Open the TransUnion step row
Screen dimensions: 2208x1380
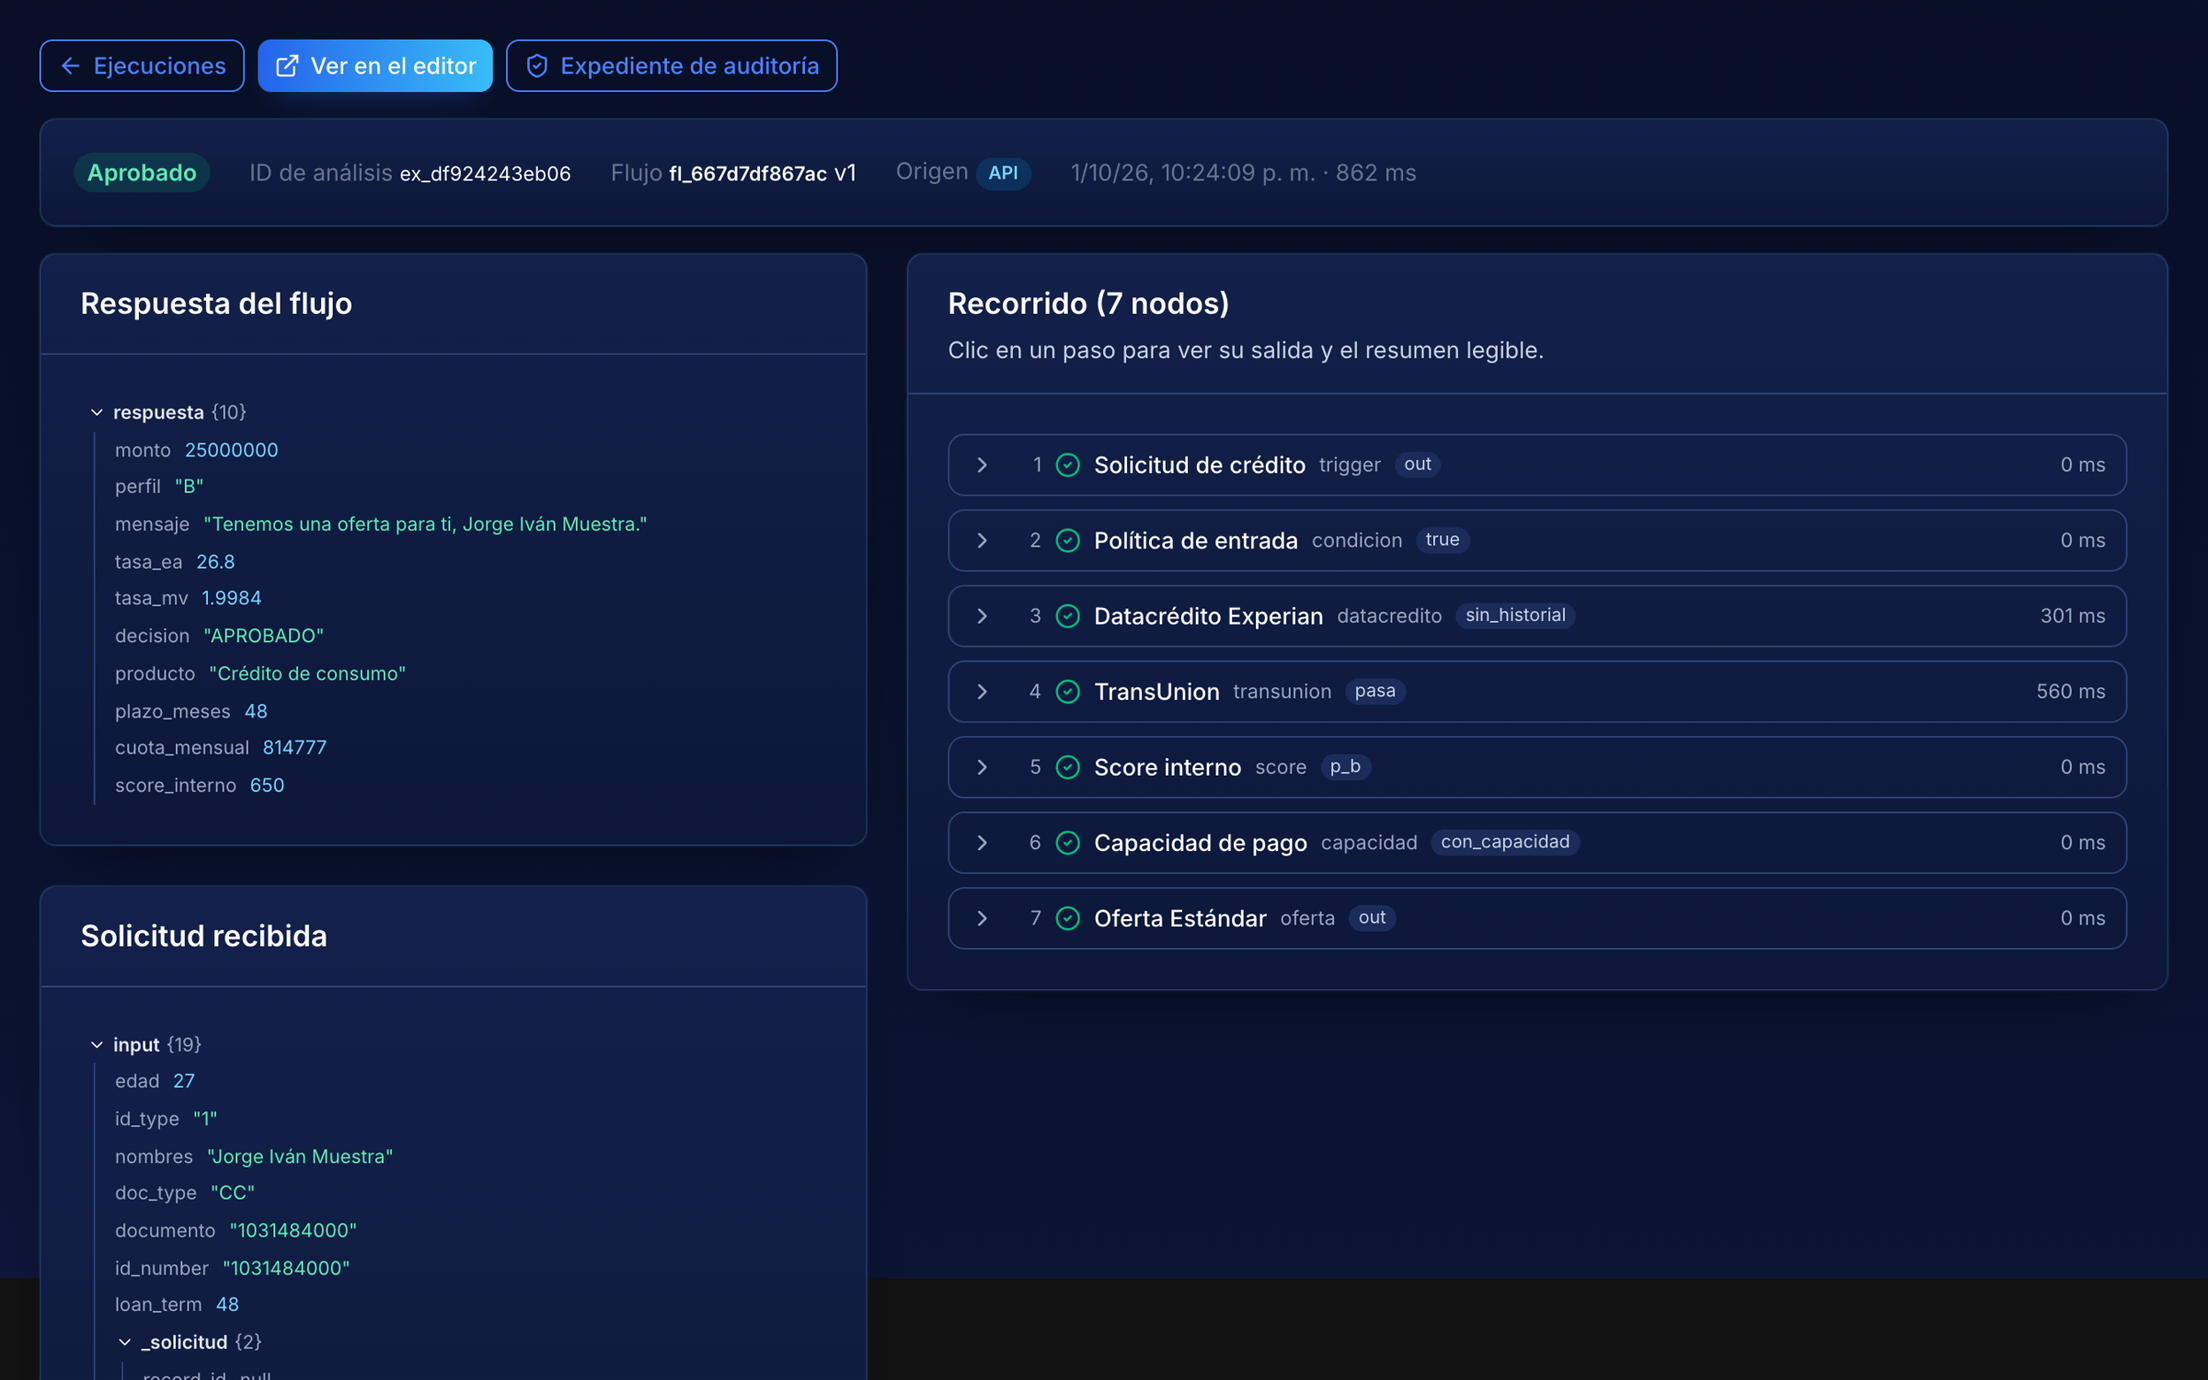click(1537, 692)
